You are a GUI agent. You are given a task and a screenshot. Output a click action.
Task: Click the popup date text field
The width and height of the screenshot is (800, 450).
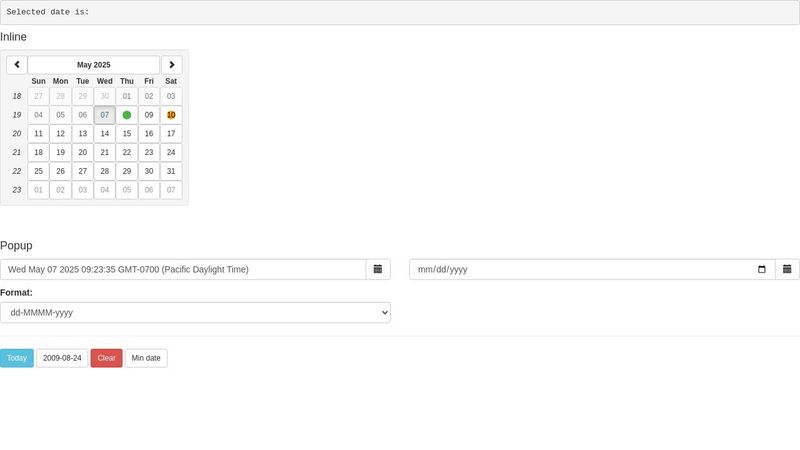coord(183,269)
